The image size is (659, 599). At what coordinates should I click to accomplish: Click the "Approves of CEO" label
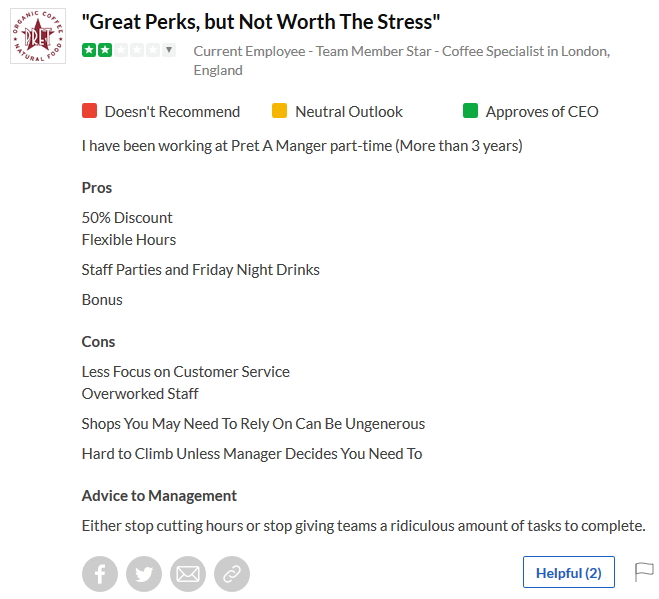tap(542, 112)
